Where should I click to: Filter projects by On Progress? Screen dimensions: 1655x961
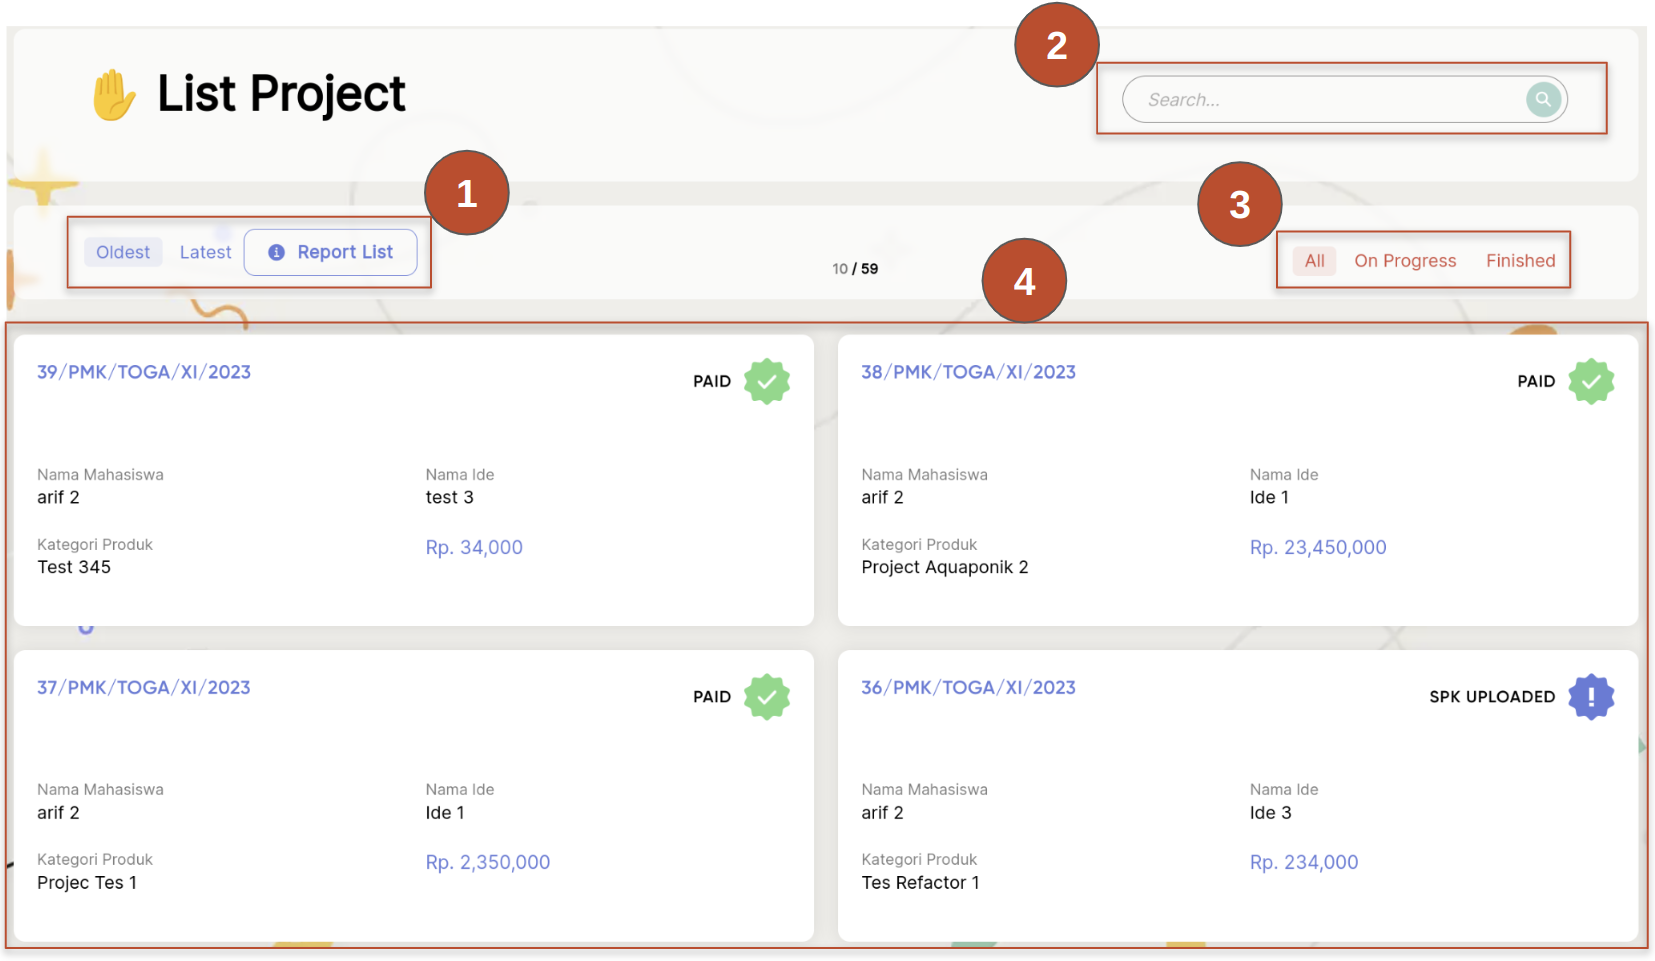click(x=1404, y=261)
